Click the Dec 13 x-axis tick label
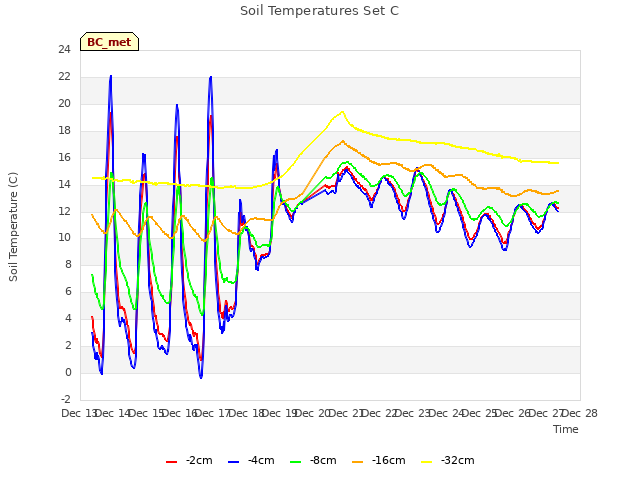 click(79, 413)
